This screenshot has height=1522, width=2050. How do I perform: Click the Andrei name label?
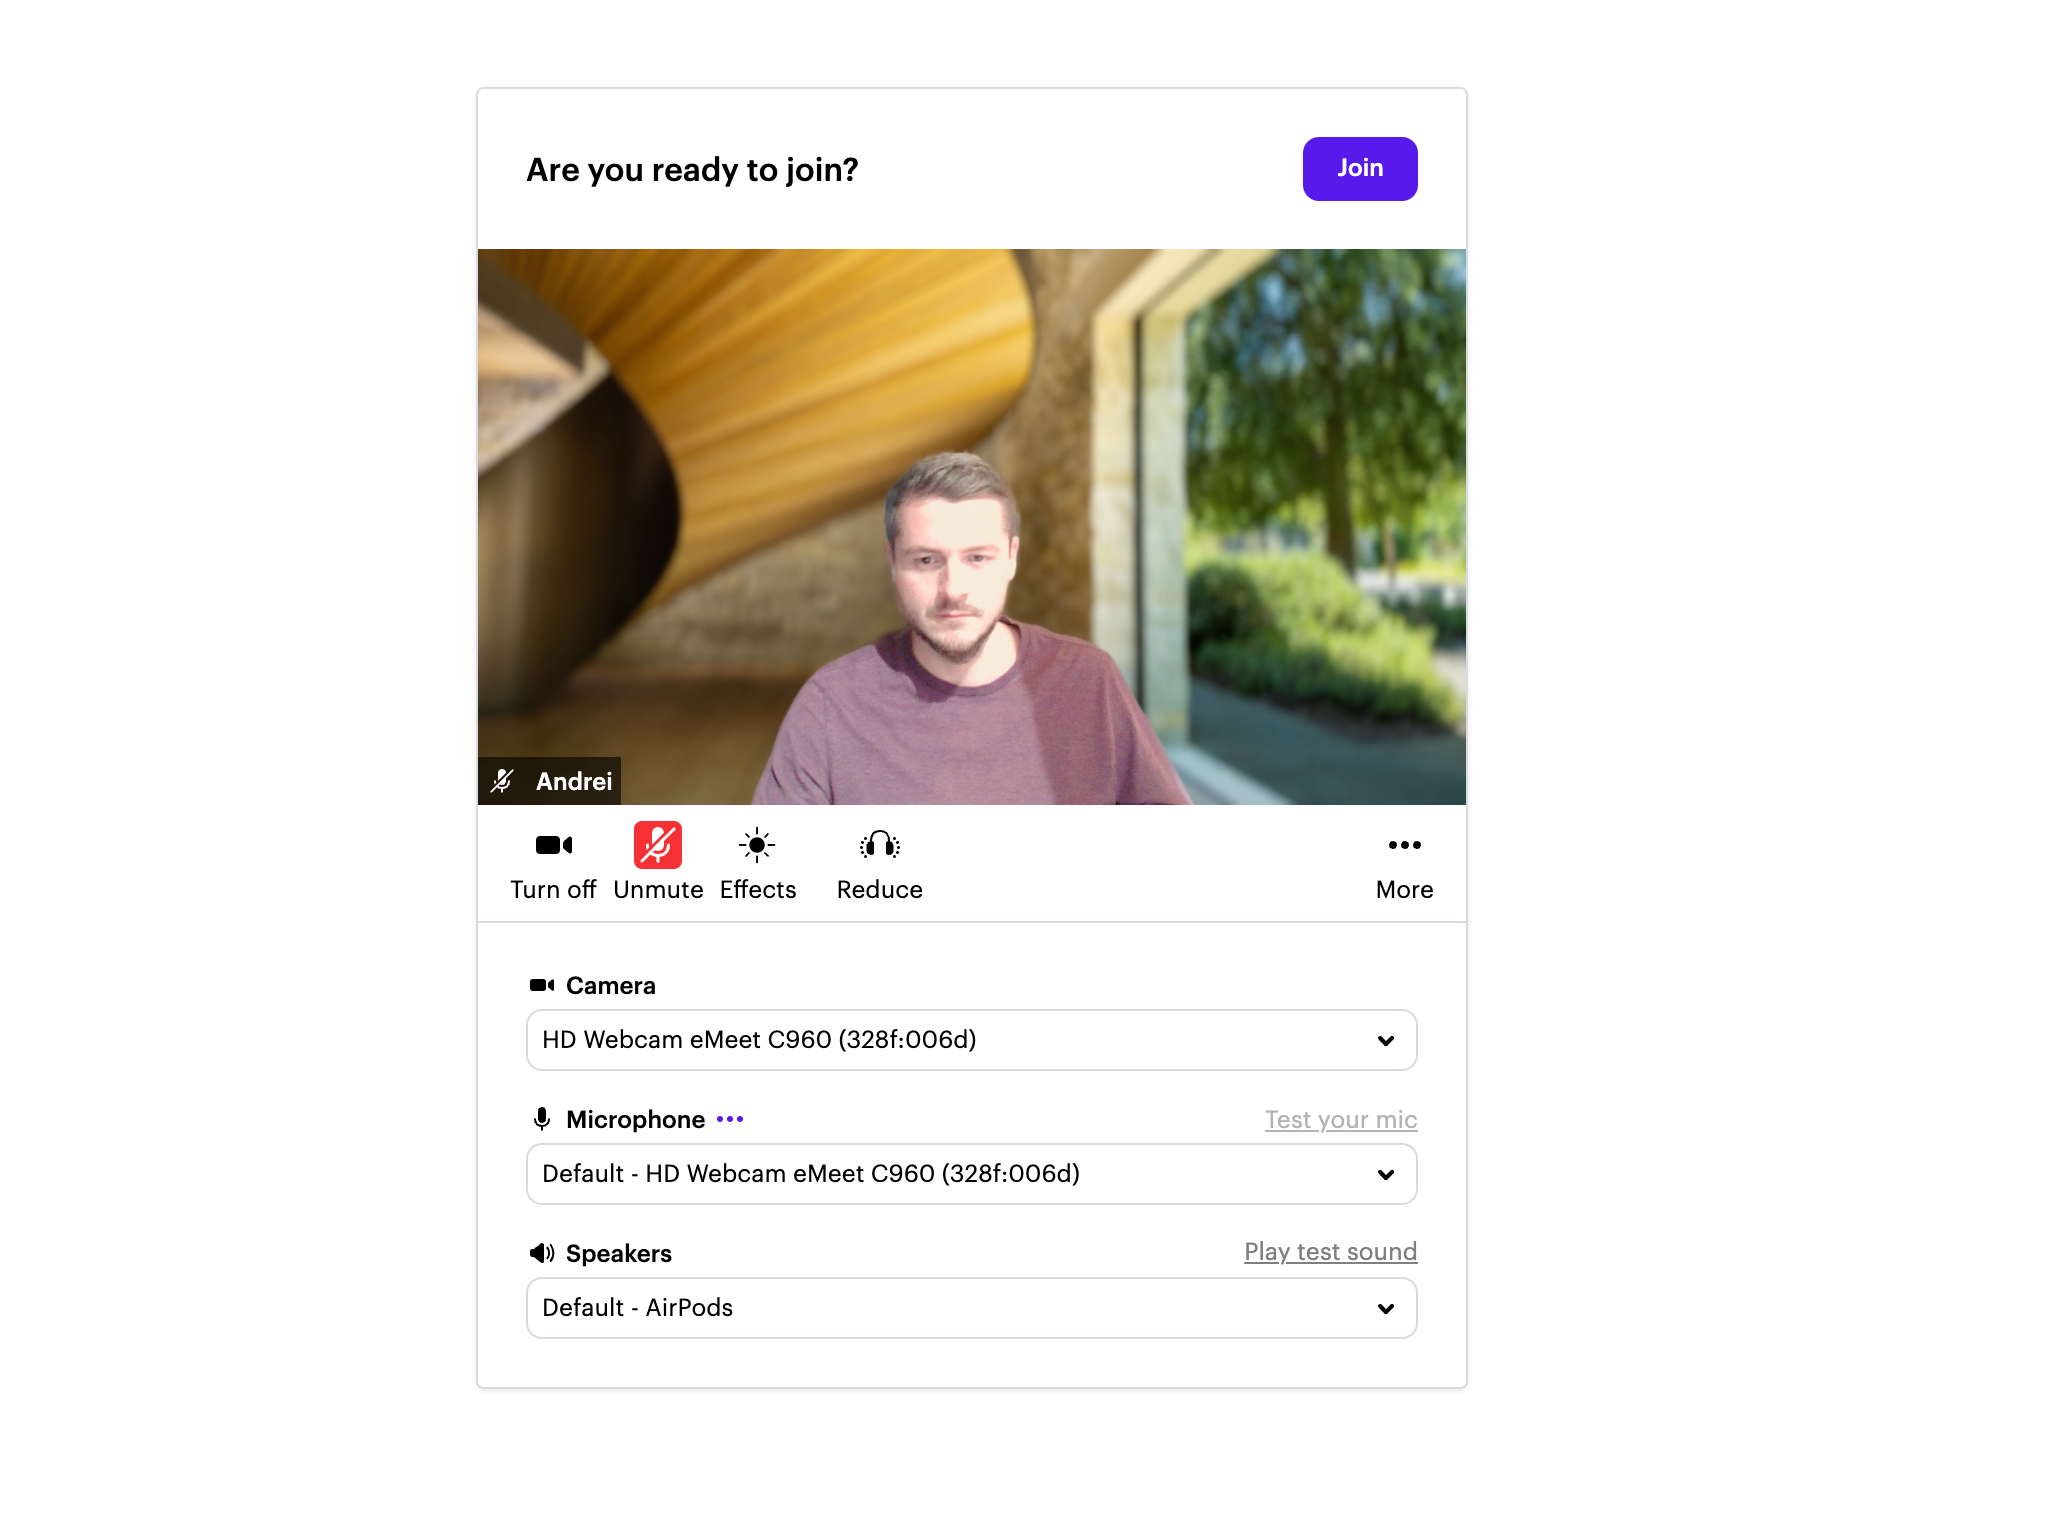550,781
